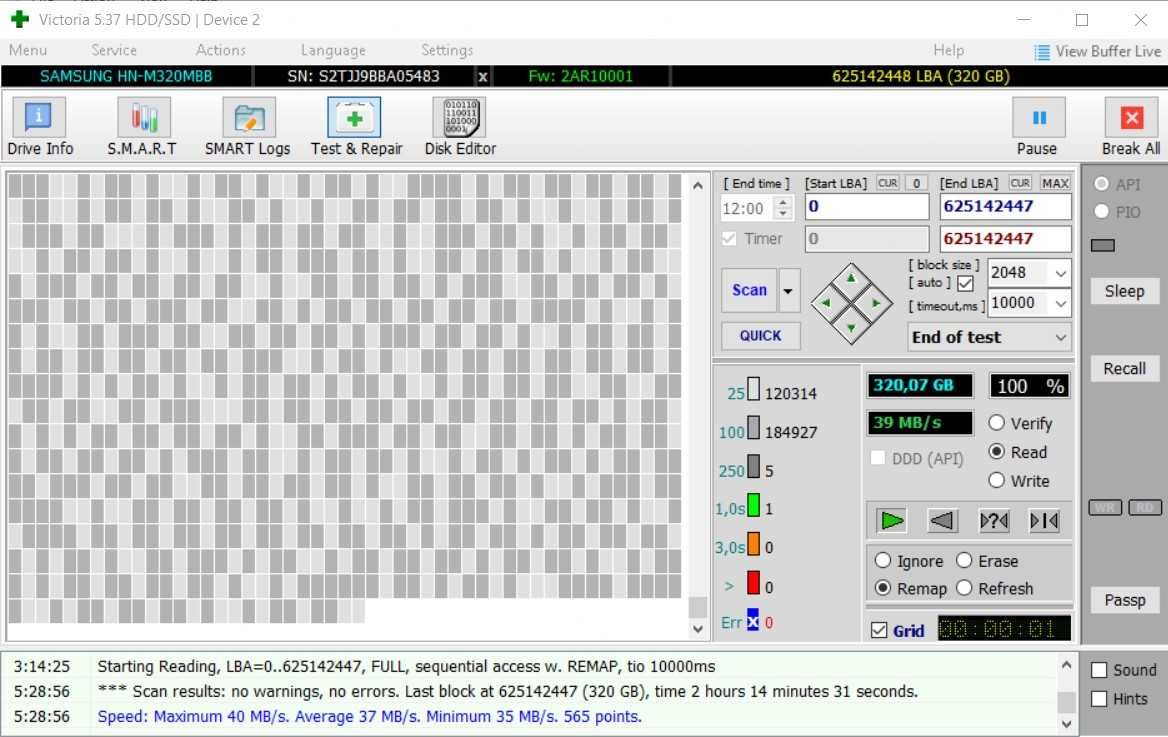Enable the Sound checkbox

click(x=1099, y=670)
